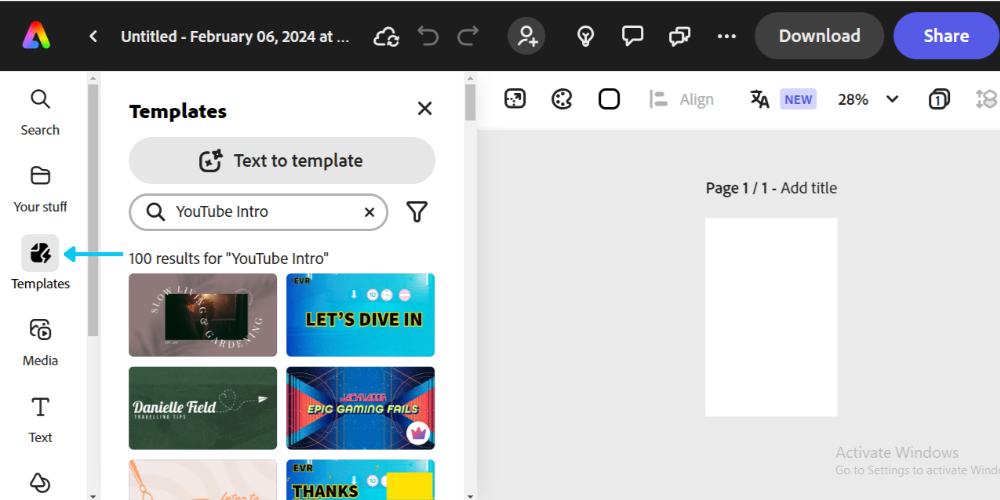Open the lightbulb tips icon
Viewport: 1000px width, 500px height.
pos(585,36)
